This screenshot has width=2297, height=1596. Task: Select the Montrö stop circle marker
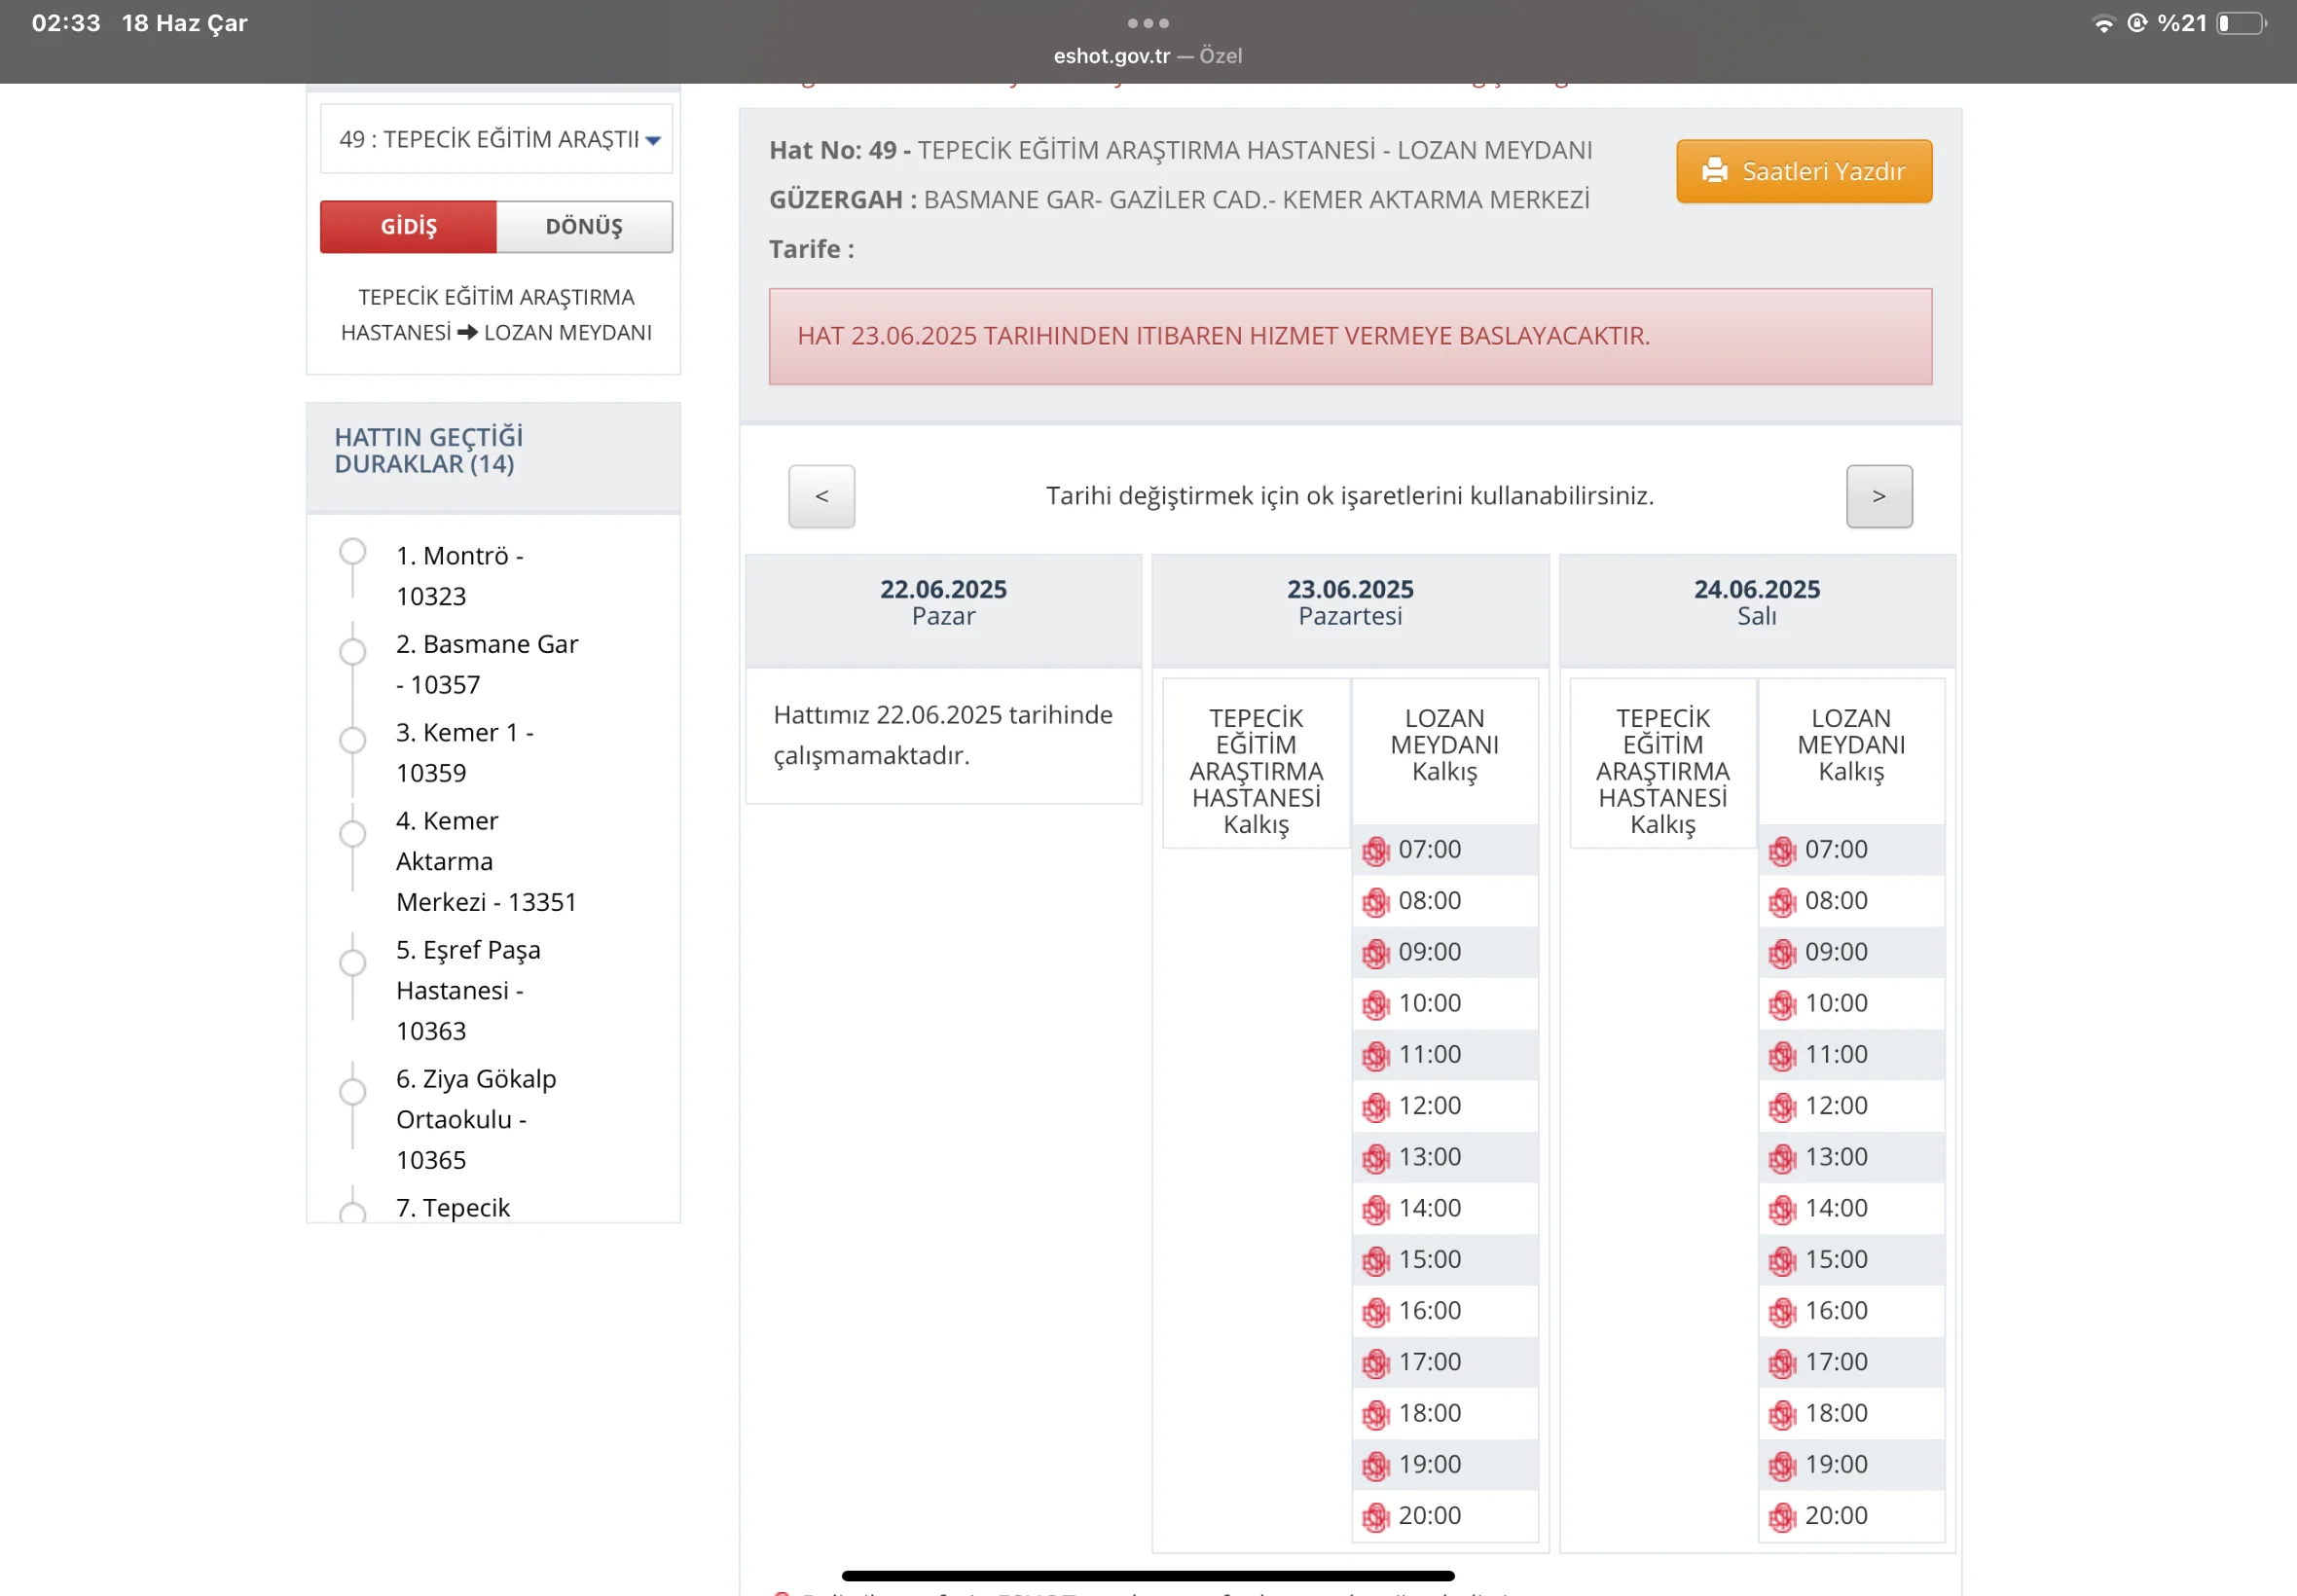click(x=352, y=552)
